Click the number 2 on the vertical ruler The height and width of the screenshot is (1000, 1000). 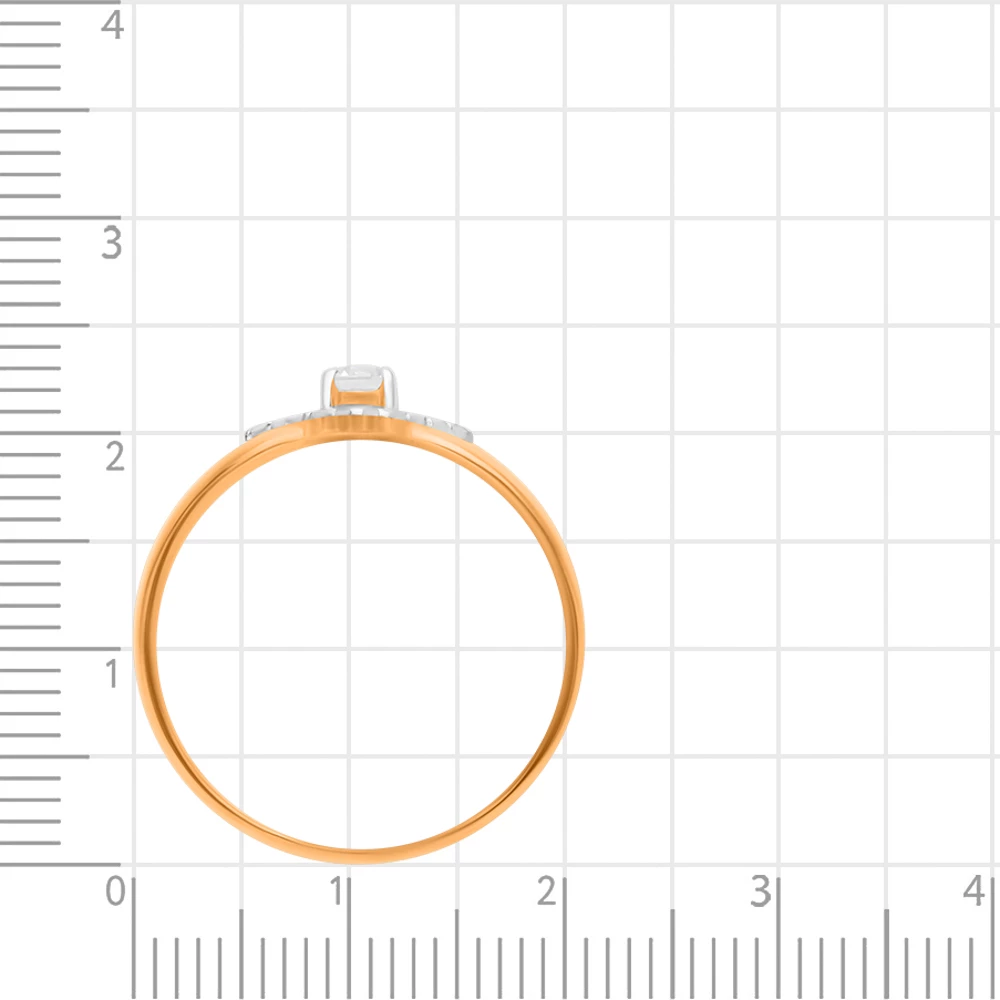point(114,457)
